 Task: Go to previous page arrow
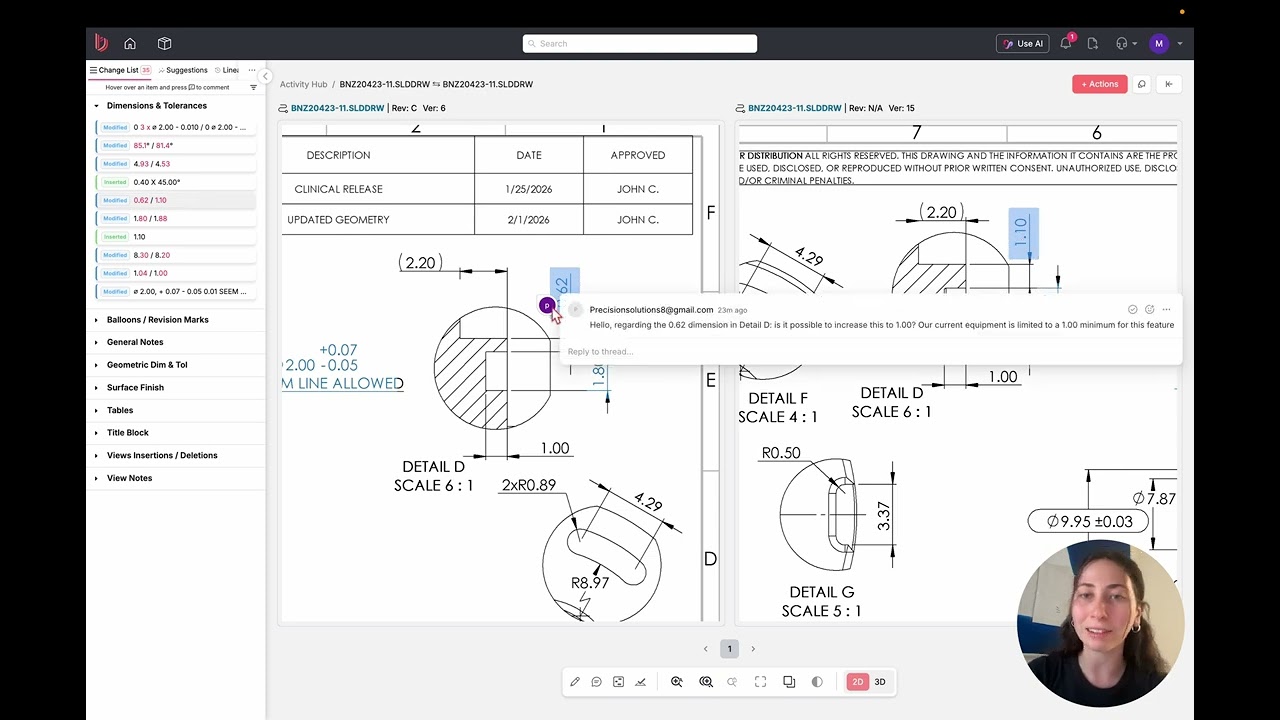[705, 649]
